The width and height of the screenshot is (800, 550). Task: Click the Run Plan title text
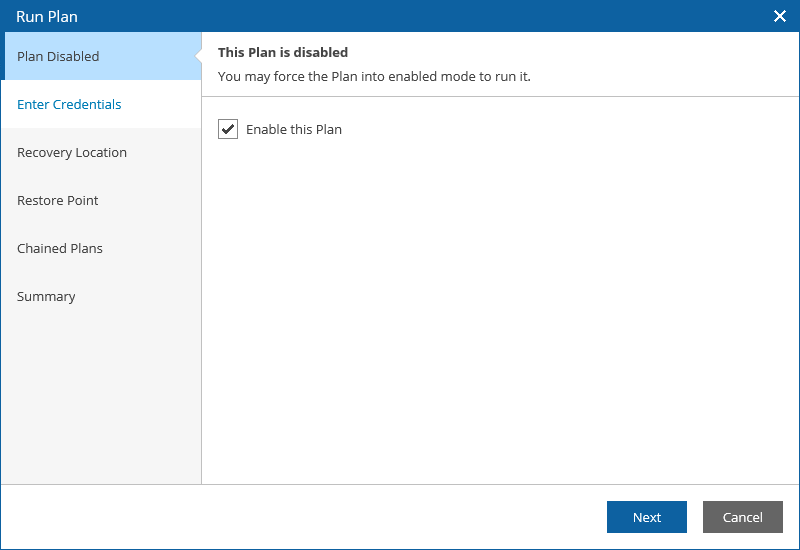(x=47, y=16)
